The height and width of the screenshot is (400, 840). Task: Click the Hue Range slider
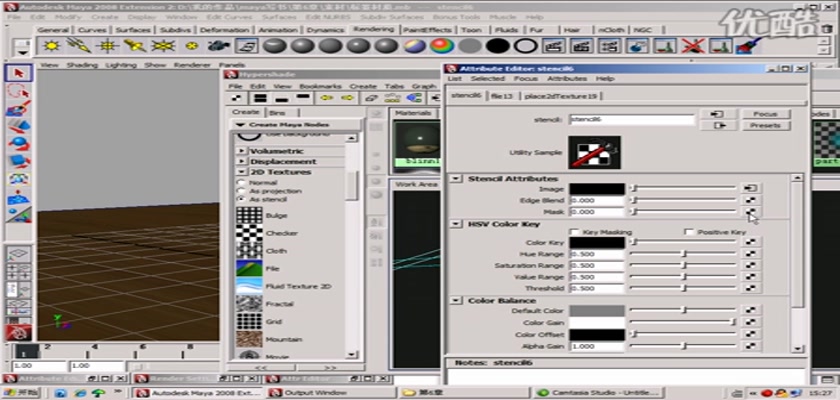pyautogui.click(x=683, y=254)
